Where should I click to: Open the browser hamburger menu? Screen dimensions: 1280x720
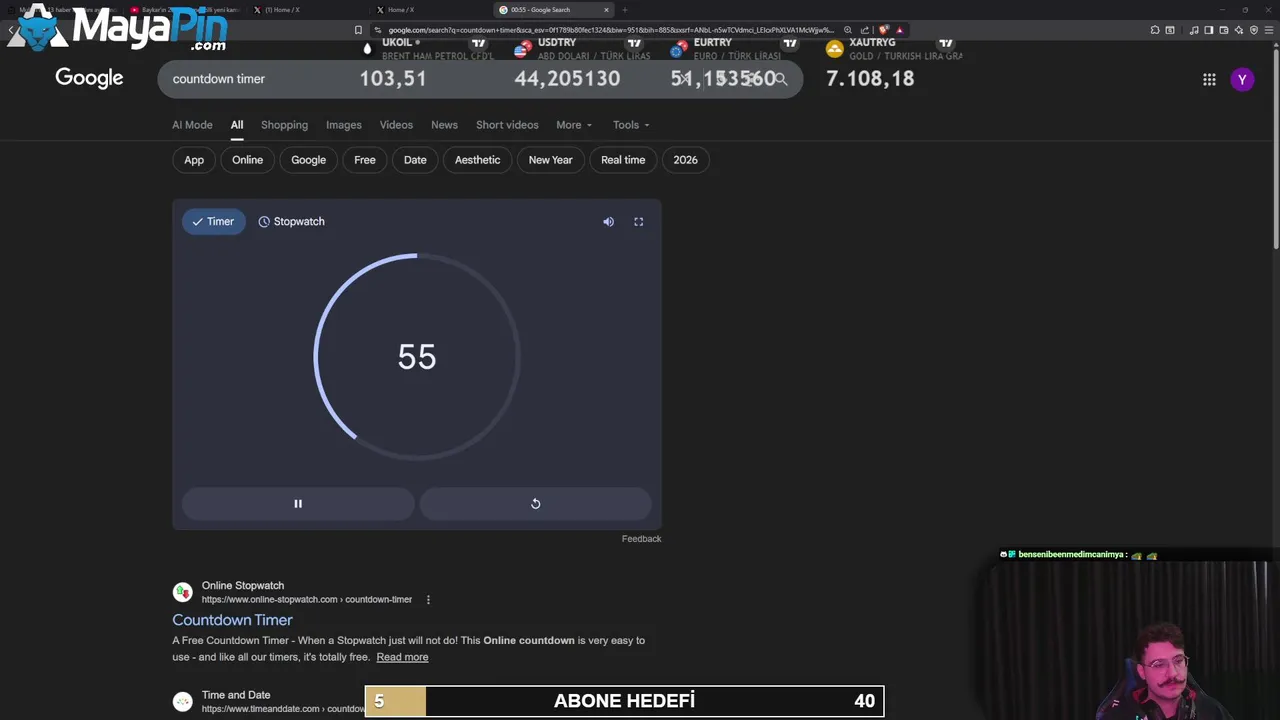click(1269, 30)
